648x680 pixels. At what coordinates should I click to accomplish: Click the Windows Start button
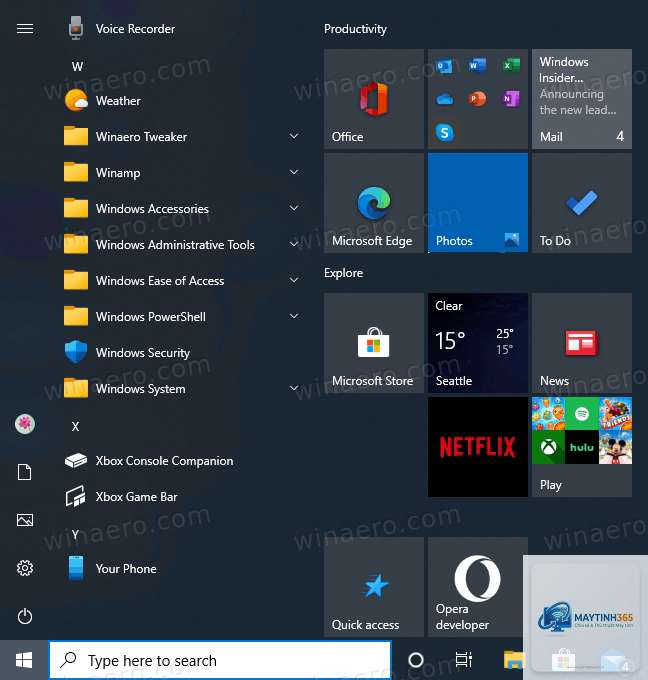[x=24, y=660]
